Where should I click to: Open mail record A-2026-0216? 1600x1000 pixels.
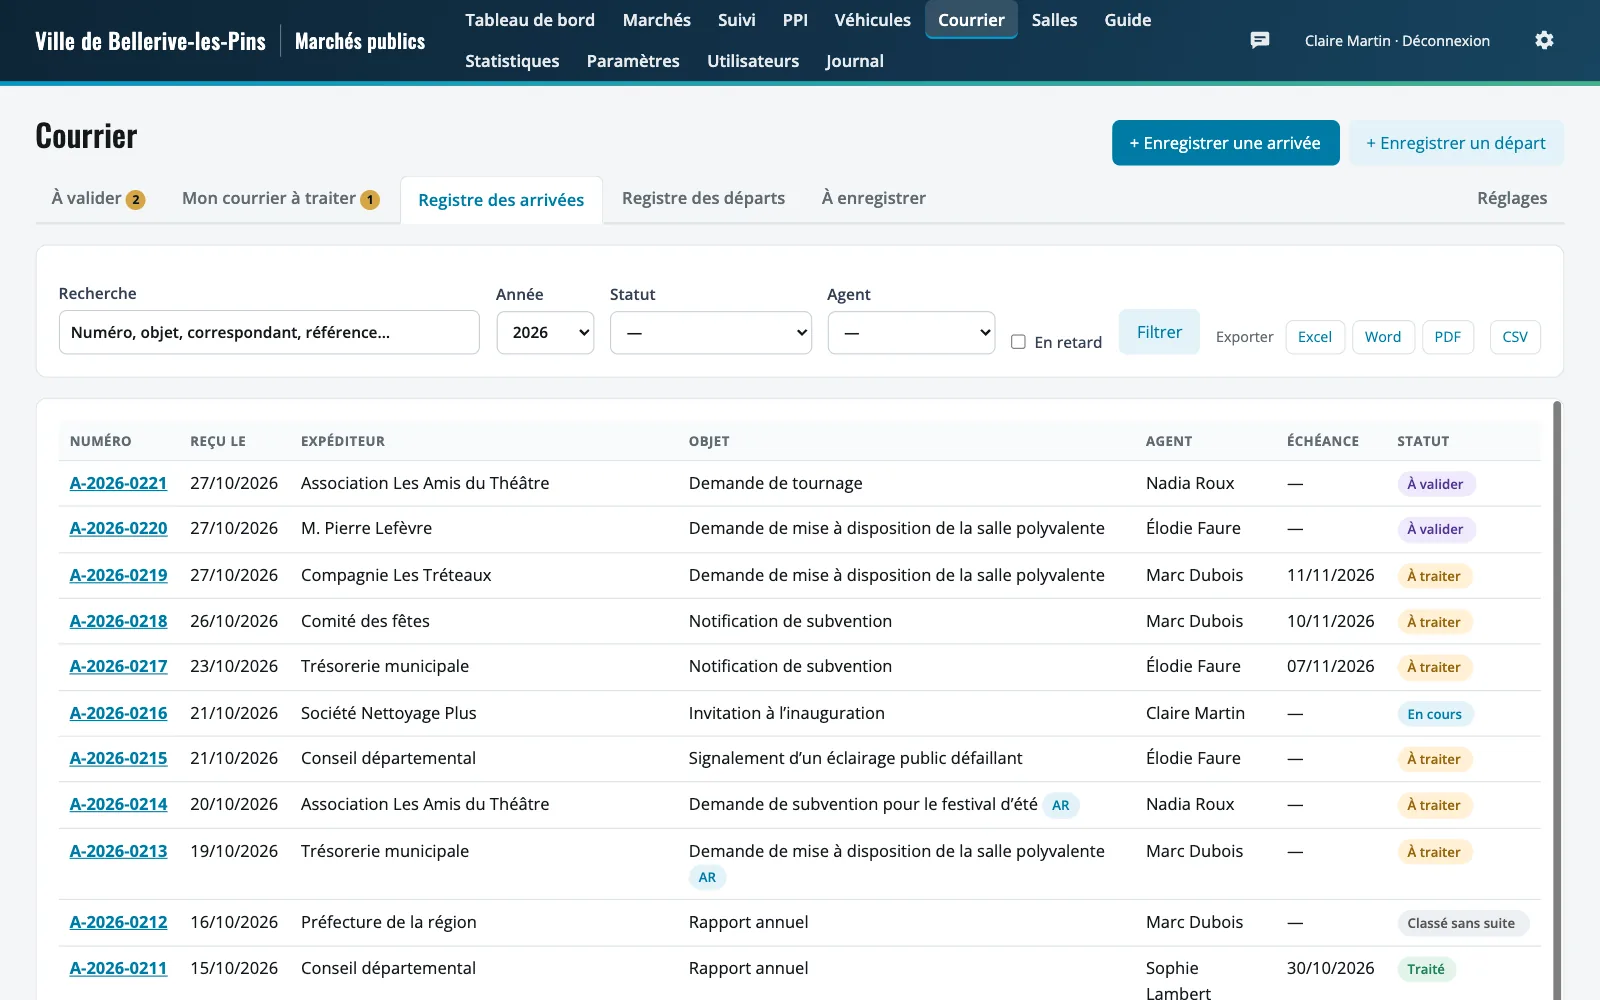click(x=118, y=713)
